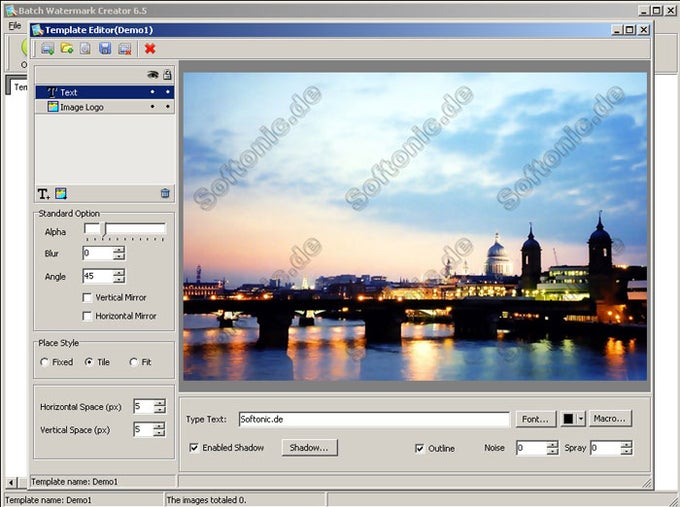Image resolution: width=680 pixels, height=507 pixels.
Task: Minimize the Template Editor window
Action: click(x=618, y=29)
